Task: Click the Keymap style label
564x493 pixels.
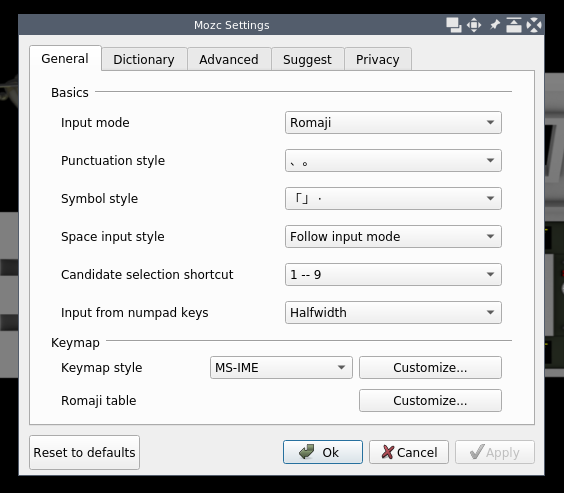Action: (x=102, y=368)
